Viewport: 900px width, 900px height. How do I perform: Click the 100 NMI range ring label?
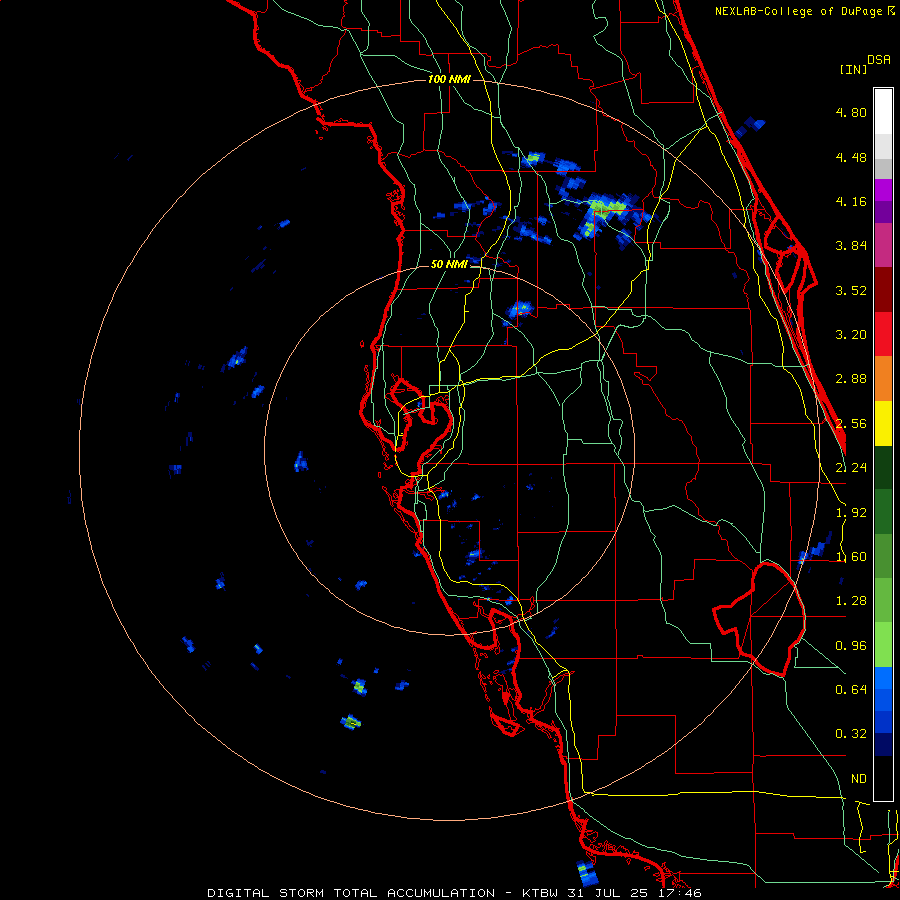449,79
